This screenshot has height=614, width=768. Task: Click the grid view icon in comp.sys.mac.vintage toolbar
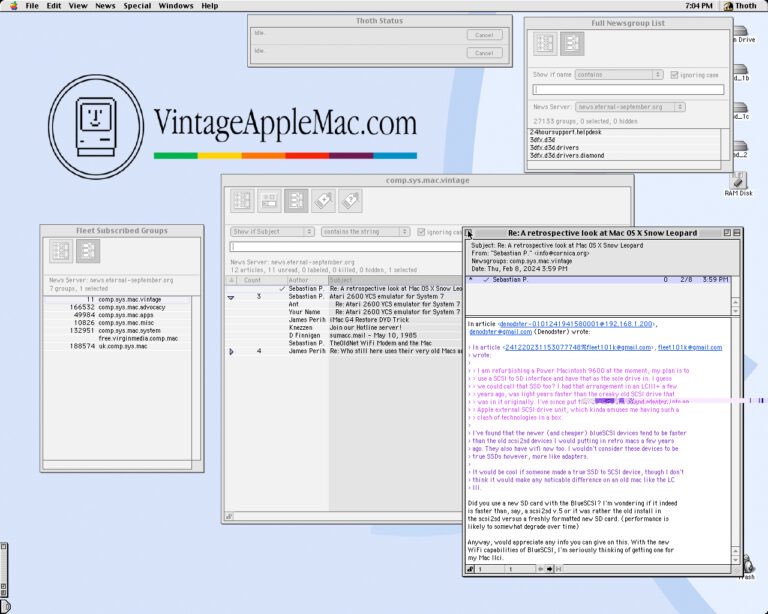(242, 201)
